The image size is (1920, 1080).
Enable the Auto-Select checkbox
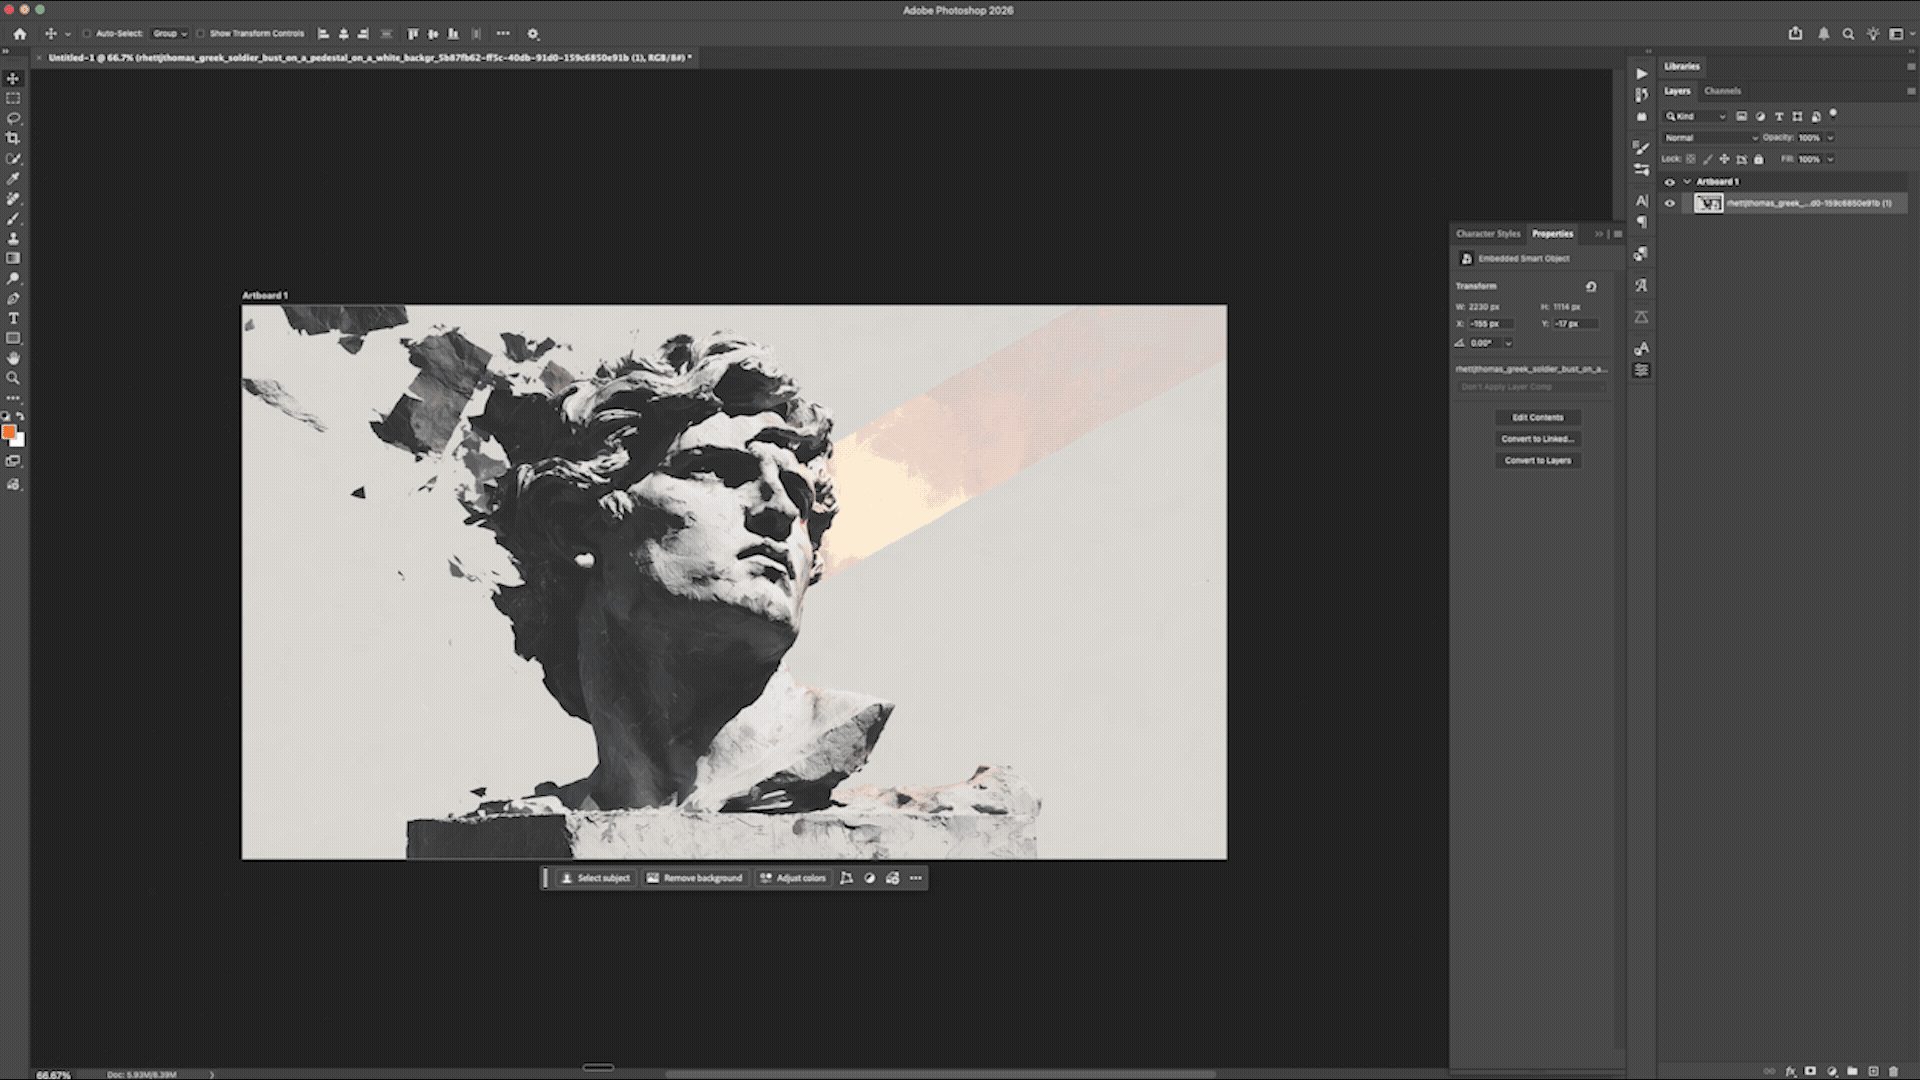coord(87,34)
